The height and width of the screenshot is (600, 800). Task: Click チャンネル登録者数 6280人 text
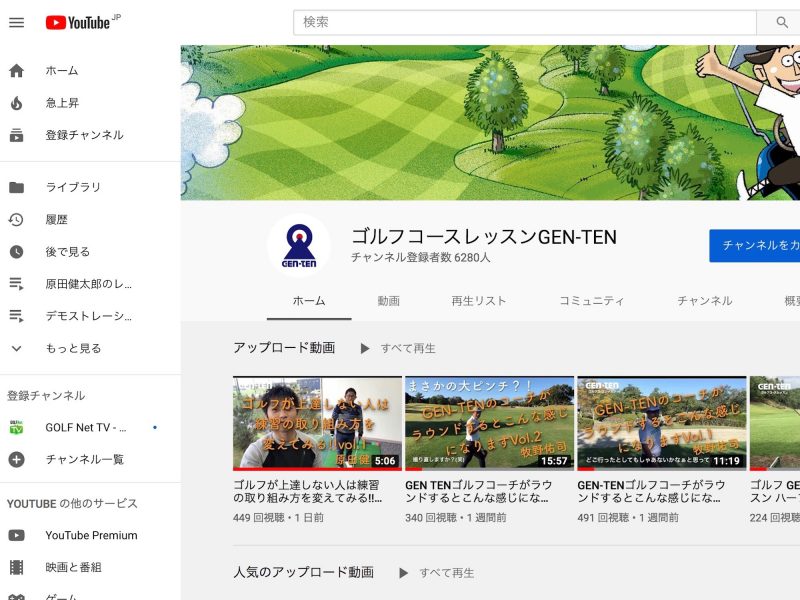[x=420, y=258]
